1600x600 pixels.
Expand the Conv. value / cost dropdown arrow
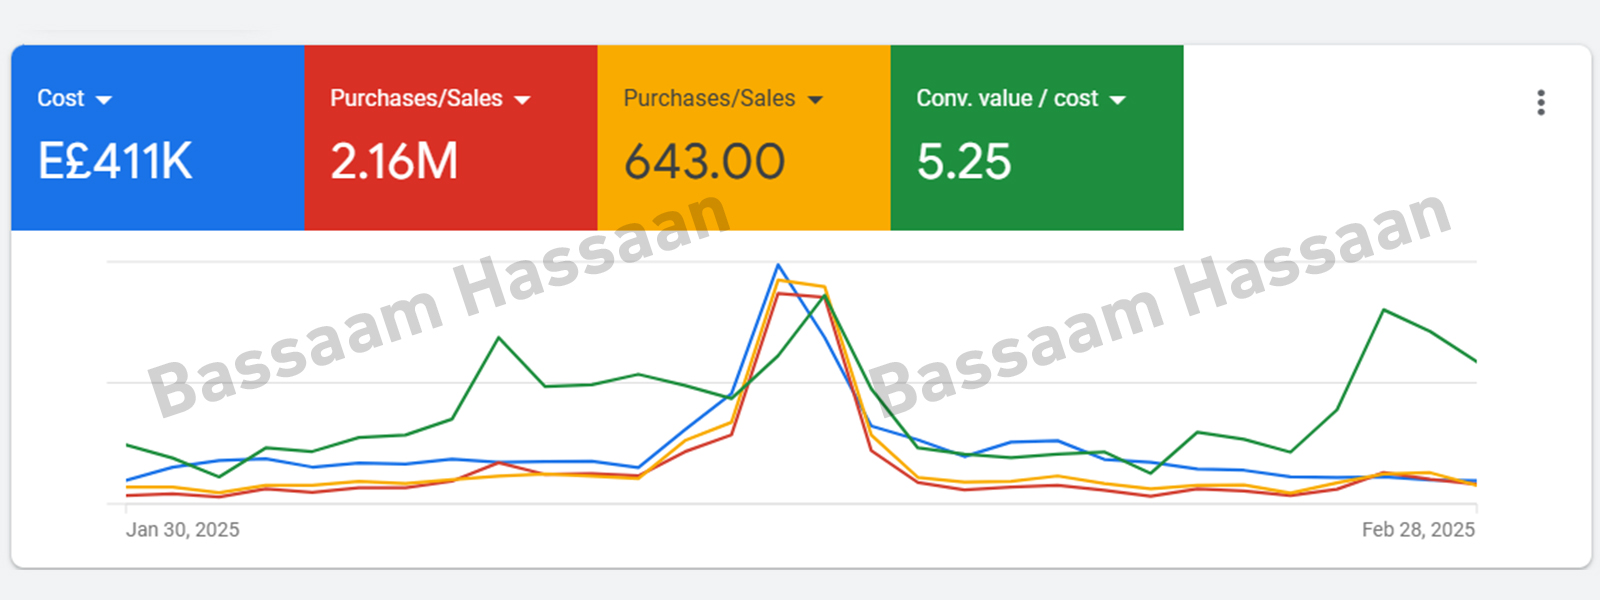pyautogui.click(x=1118, y=100)
